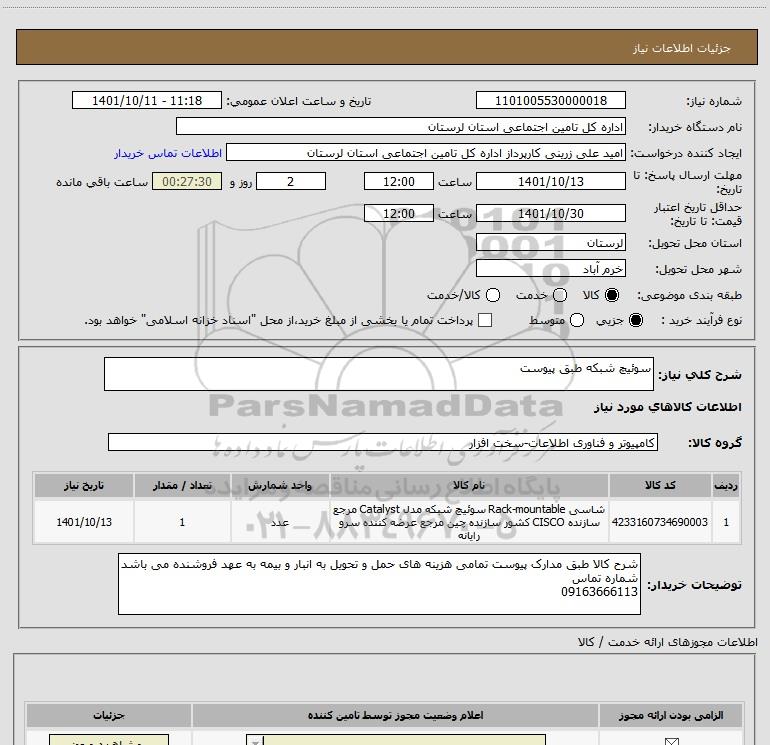Click the جزئیات column header in permits table

point(109,715)
